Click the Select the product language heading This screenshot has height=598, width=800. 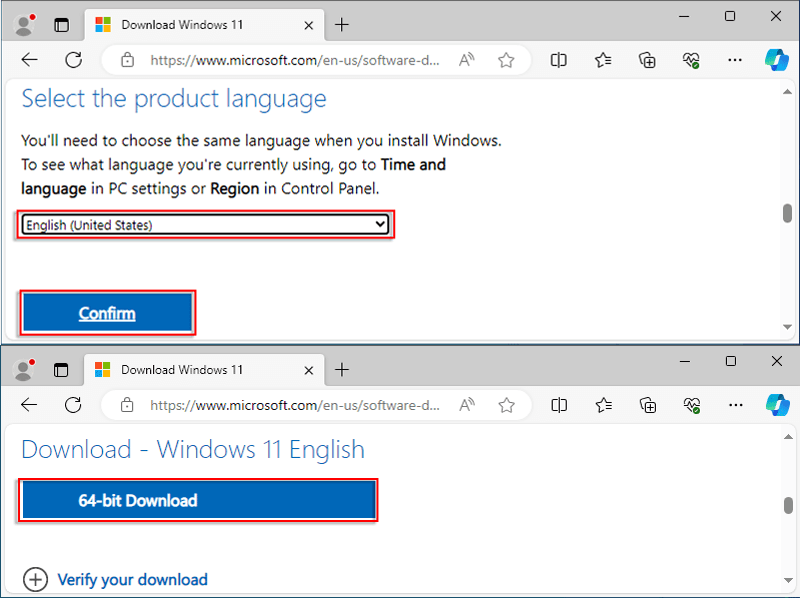174,98
